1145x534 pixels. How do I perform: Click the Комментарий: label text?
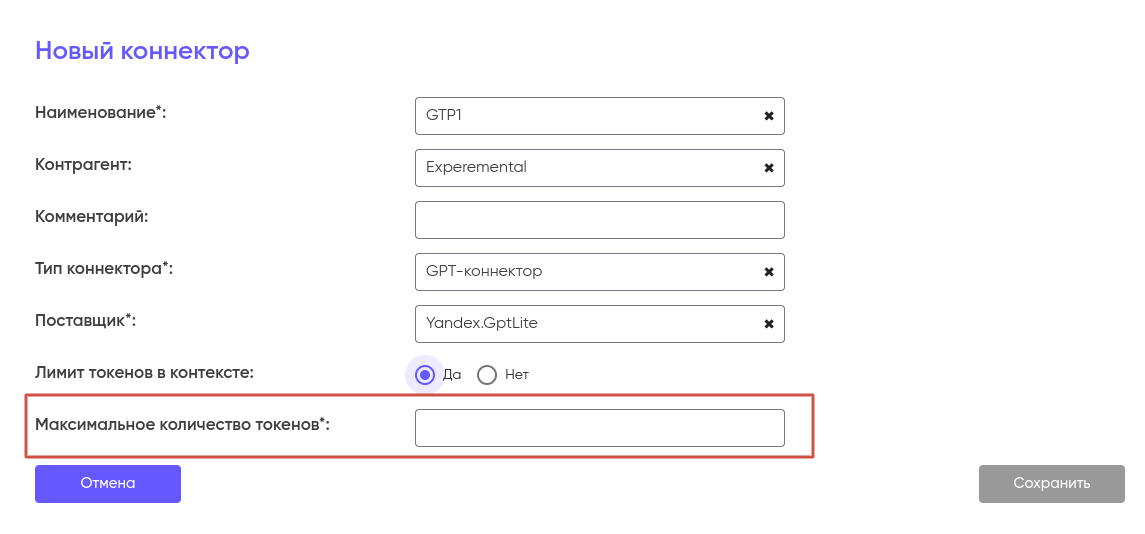91,216
